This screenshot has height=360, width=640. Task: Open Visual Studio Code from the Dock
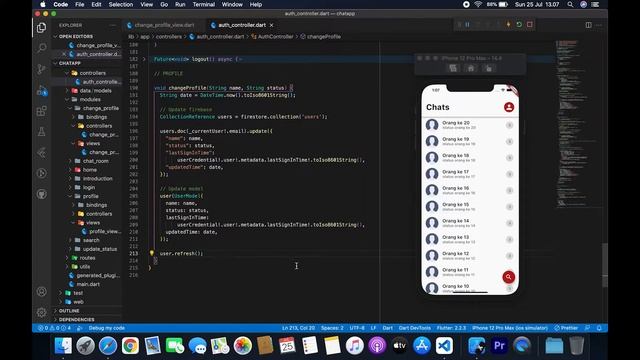tap(444, 346)
